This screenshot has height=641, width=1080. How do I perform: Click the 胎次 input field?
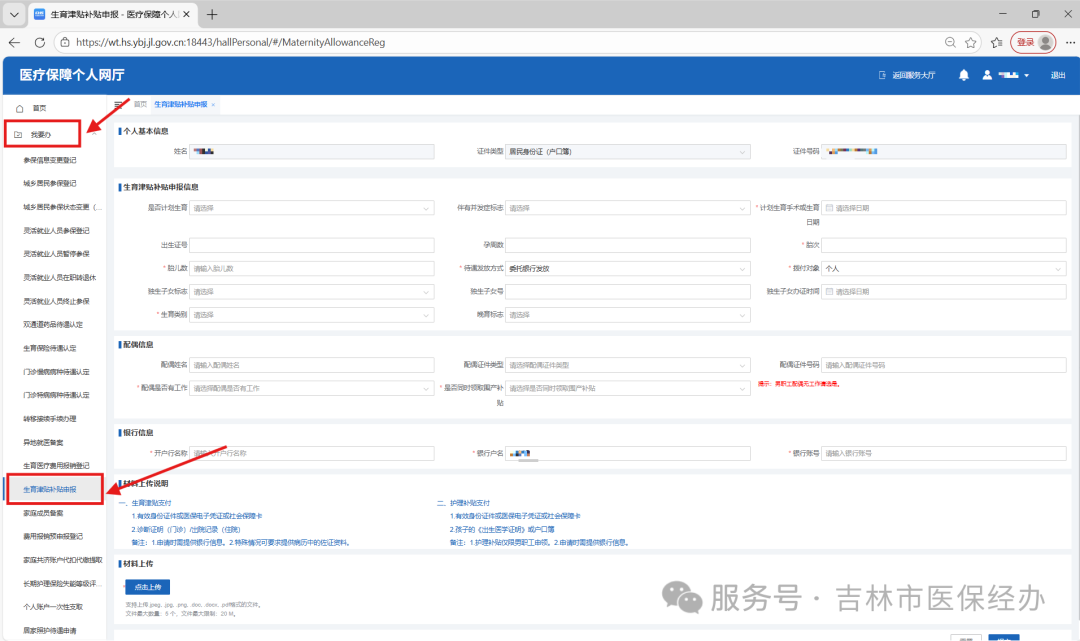pos(944,245)
